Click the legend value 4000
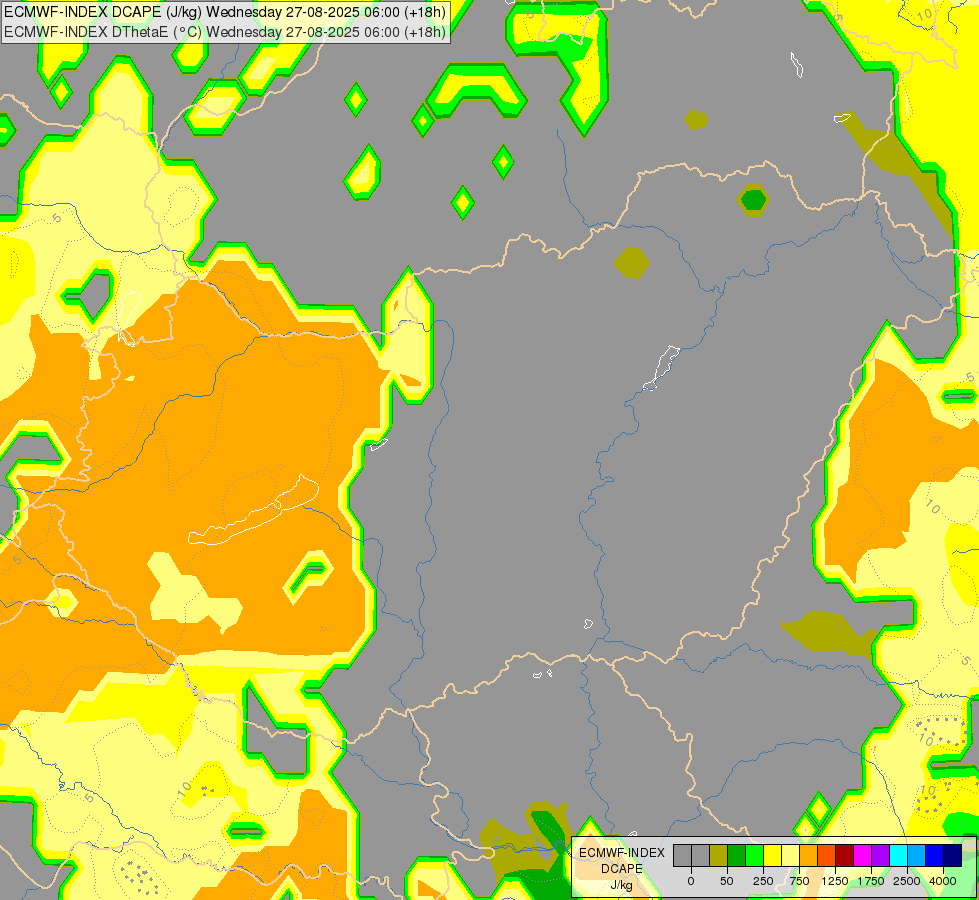This screenshot has height=900, width=979. [x=943, y=881]
